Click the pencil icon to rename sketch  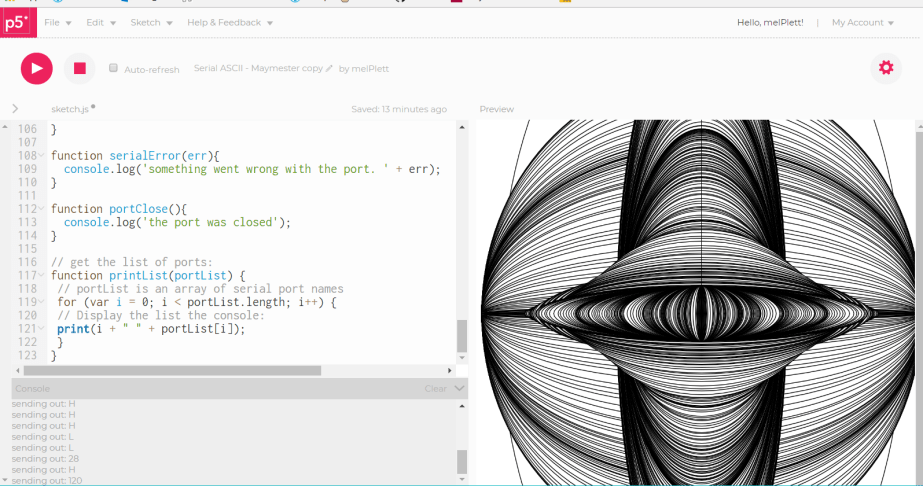(x=329, y=69)
